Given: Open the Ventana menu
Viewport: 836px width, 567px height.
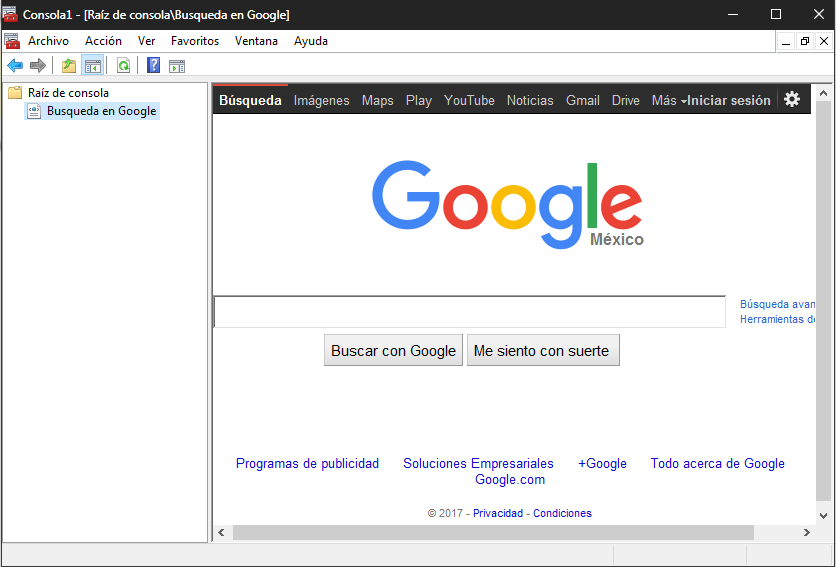Looking at the screenshot, I should coord(256,41).
